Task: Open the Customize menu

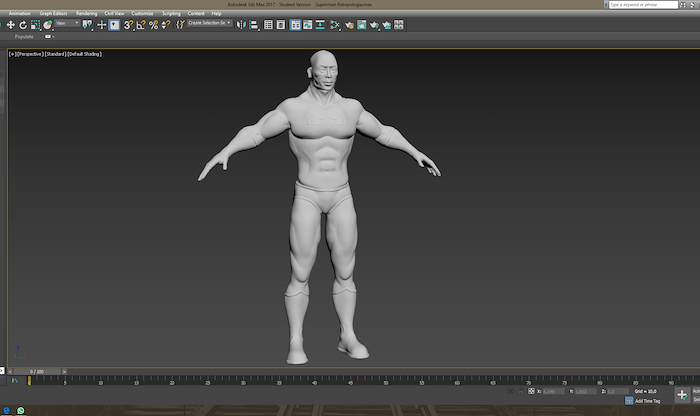Action: click(x=142, y=13)
